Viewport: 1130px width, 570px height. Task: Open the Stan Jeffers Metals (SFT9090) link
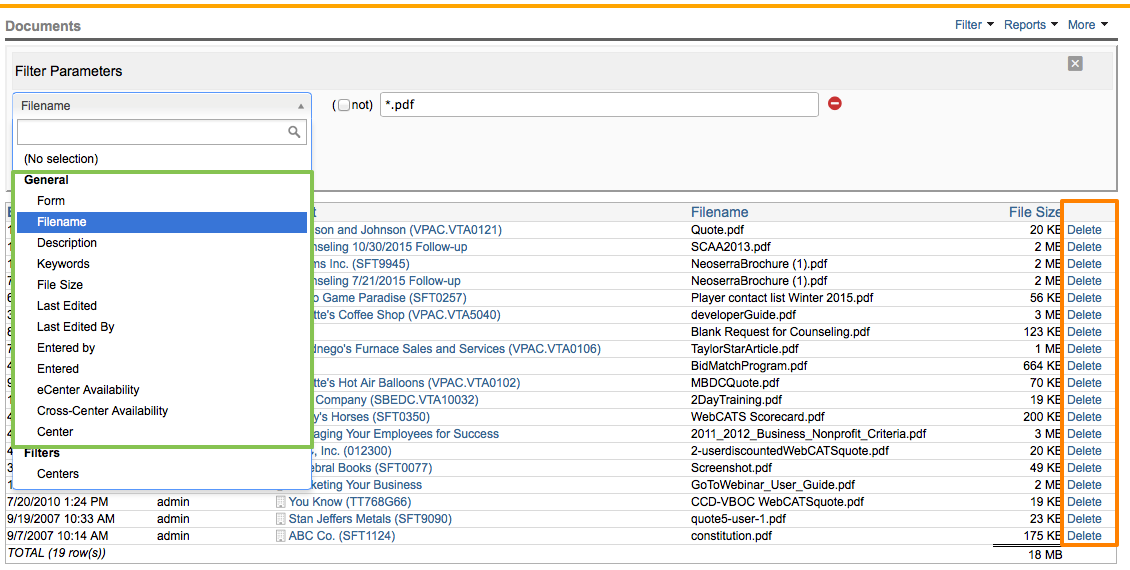(x=370, y=519)
